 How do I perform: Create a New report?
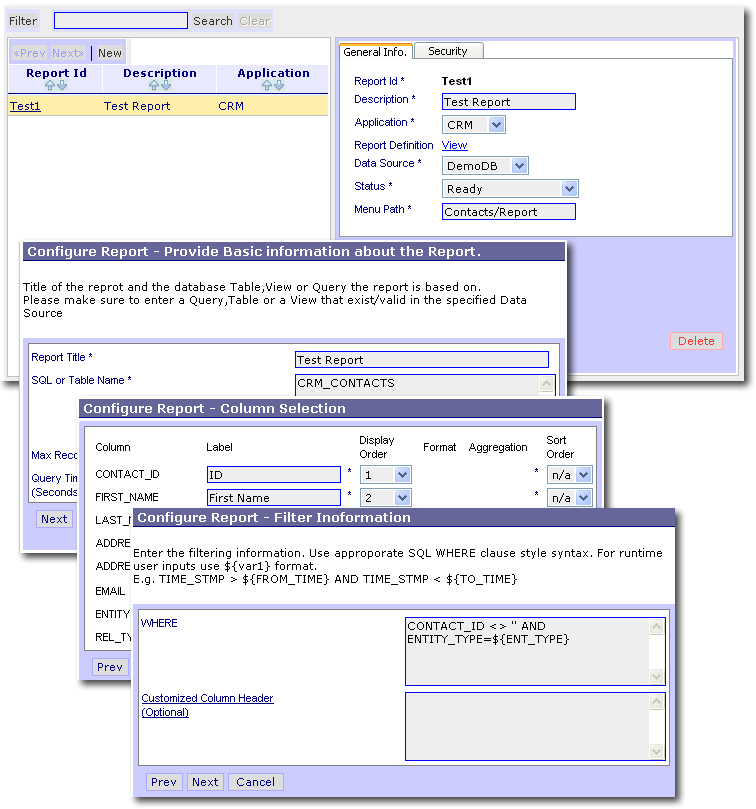[110, 53]
